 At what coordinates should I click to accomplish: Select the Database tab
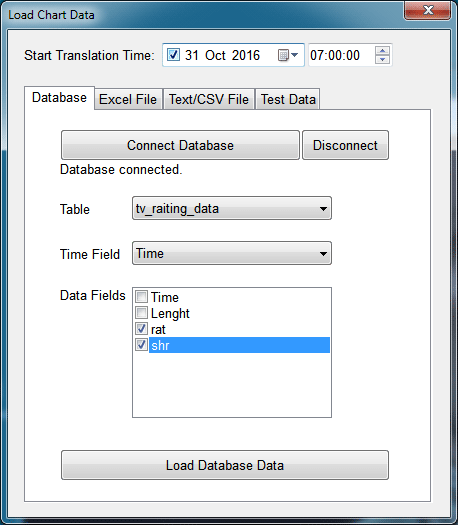click(x=59, y=97)
